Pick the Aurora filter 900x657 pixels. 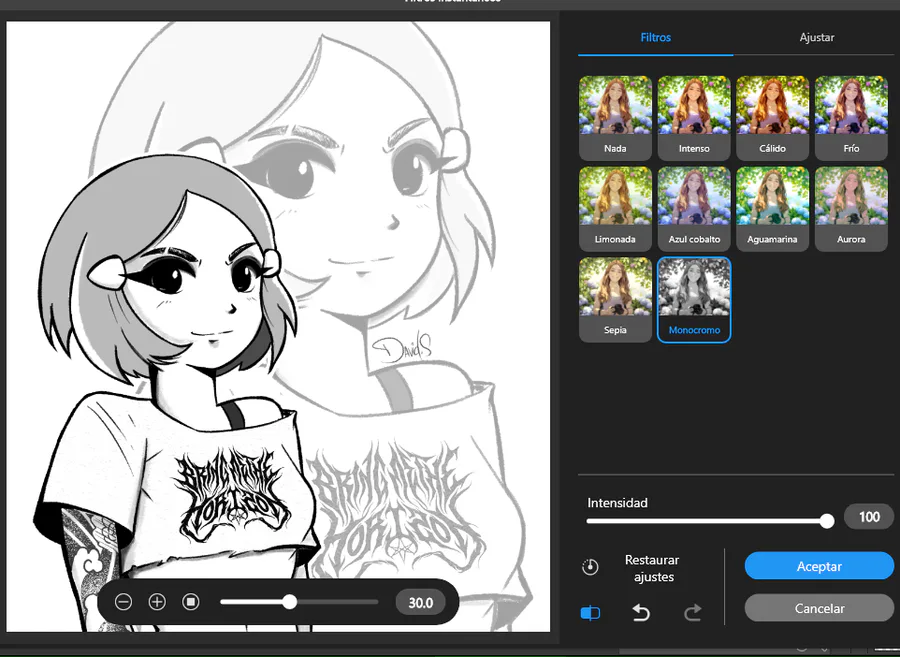click(x=851, y=209)
